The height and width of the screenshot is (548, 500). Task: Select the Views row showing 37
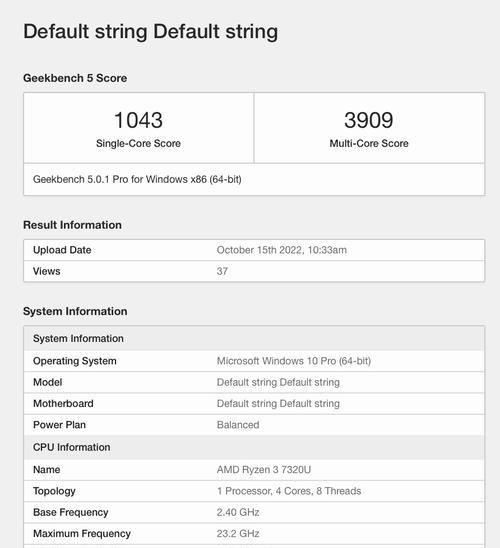(x=254, y=271)
